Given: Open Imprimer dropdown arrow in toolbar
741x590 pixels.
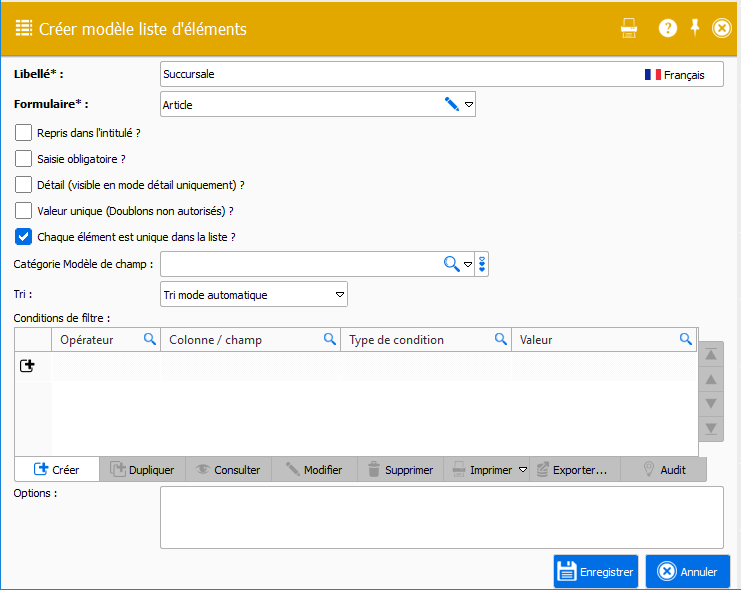Looking at the screenshot, I should coord(523,470).
